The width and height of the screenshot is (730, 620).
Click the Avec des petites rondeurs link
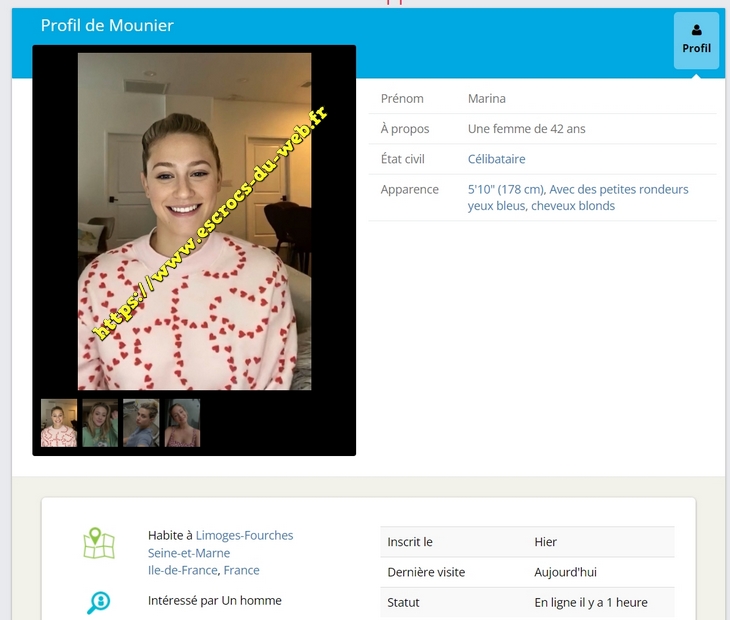619,189
